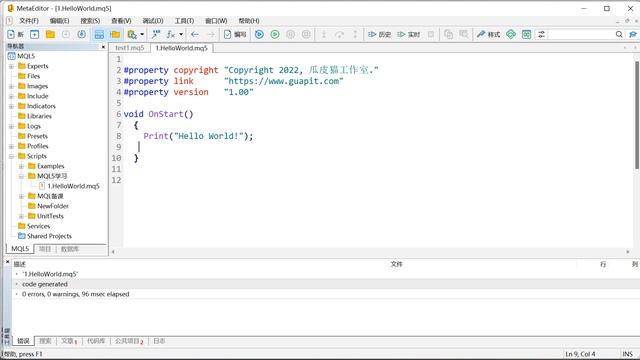This screenshot has width=640, height=360.
Task: Click the step out debug icon
Action: (x=355, y=35)
